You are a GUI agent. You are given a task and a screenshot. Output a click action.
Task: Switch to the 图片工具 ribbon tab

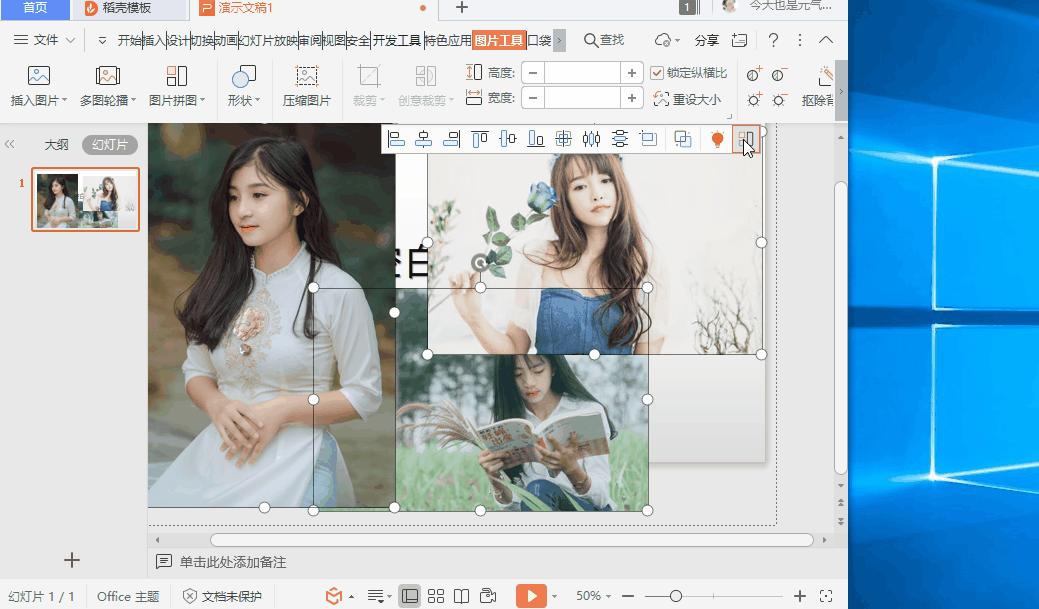click(x=501, y=41)
